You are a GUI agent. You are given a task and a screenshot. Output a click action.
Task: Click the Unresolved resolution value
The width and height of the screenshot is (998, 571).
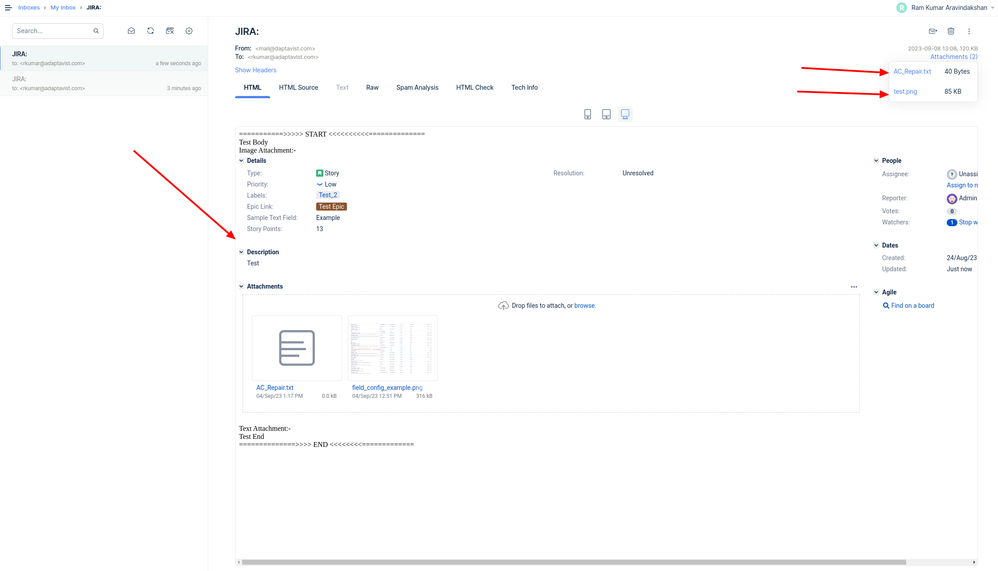click(638, 173)
